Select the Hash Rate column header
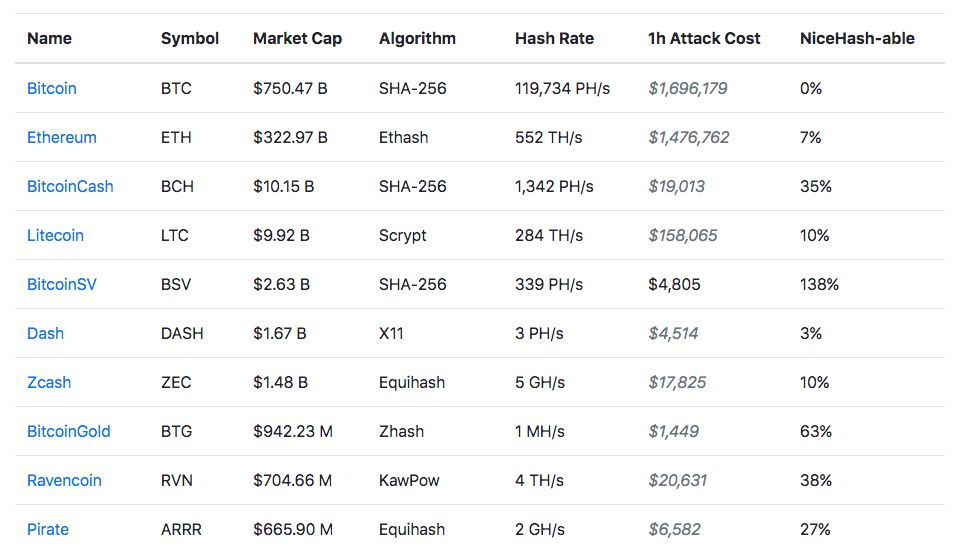The width and height of the screenshot is (955, 548). [x=554, y=39]
